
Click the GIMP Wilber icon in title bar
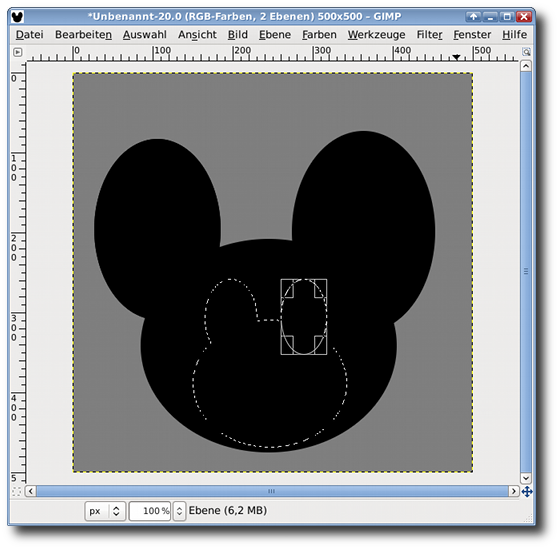17,16
